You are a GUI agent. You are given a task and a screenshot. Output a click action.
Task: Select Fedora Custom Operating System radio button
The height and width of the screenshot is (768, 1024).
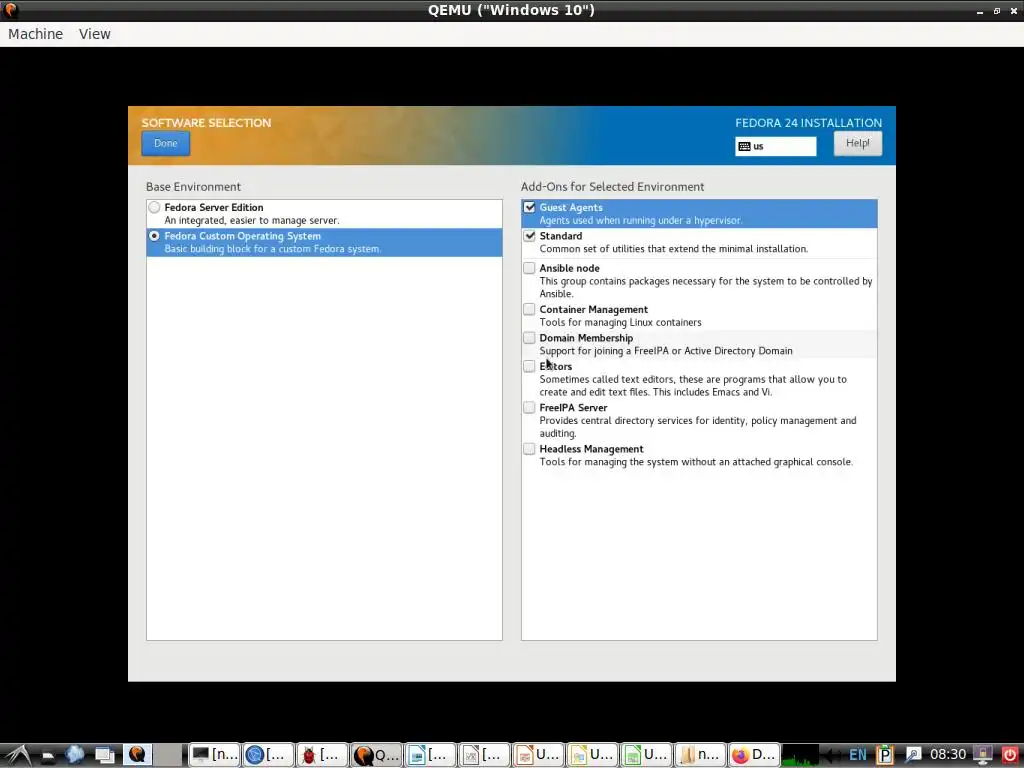point(154,236)
